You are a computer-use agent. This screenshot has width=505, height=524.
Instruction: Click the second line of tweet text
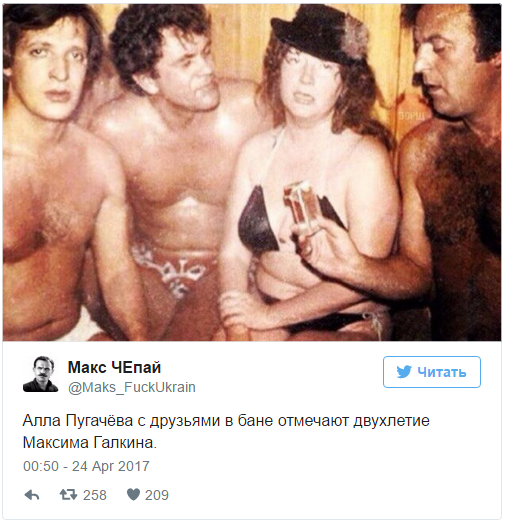[90, 443]
